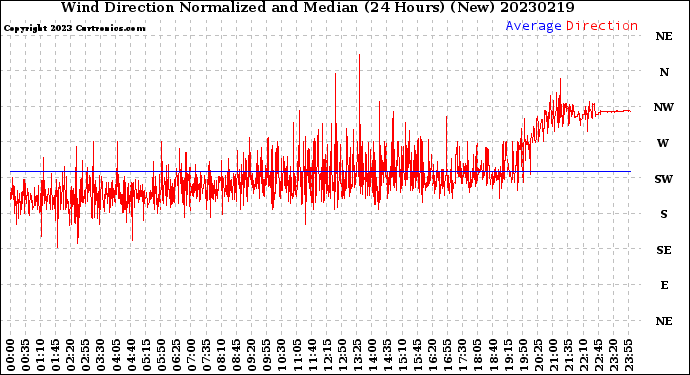
Task: Click the blue average direction line
Action: 320,172
